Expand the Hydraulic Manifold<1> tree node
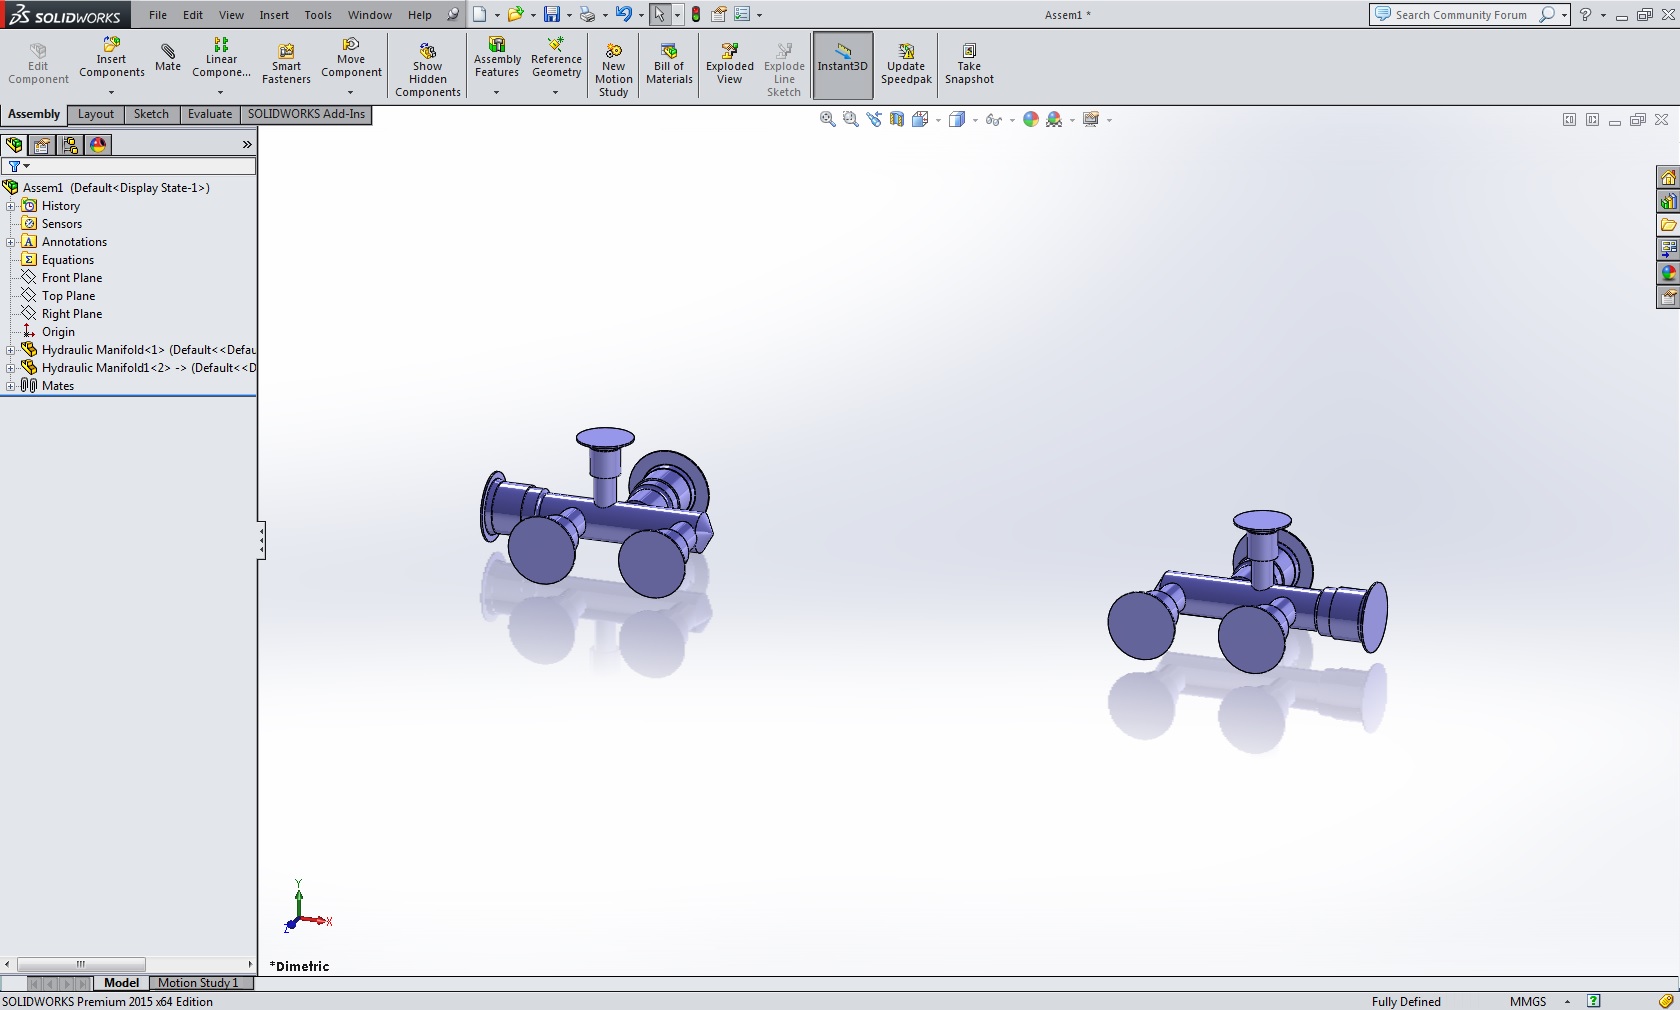 (11, 350)
